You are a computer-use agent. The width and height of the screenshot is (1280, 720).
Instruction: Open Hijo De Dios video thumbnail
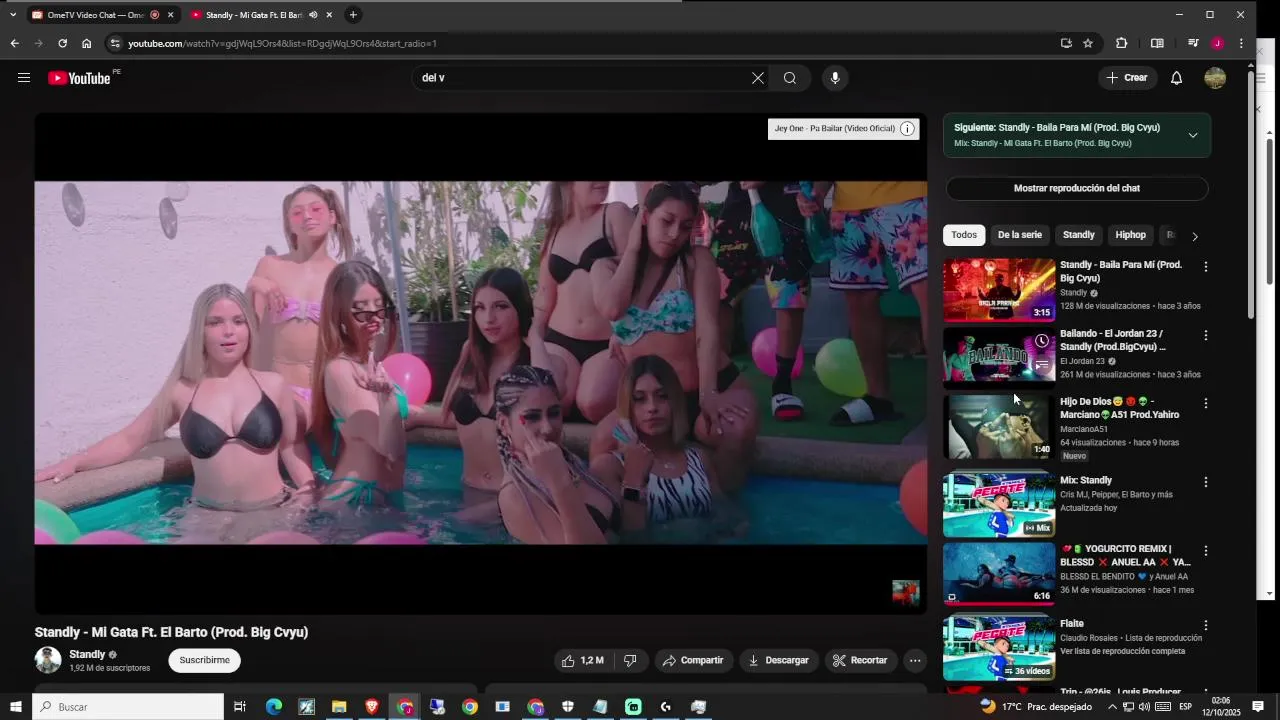999,426
